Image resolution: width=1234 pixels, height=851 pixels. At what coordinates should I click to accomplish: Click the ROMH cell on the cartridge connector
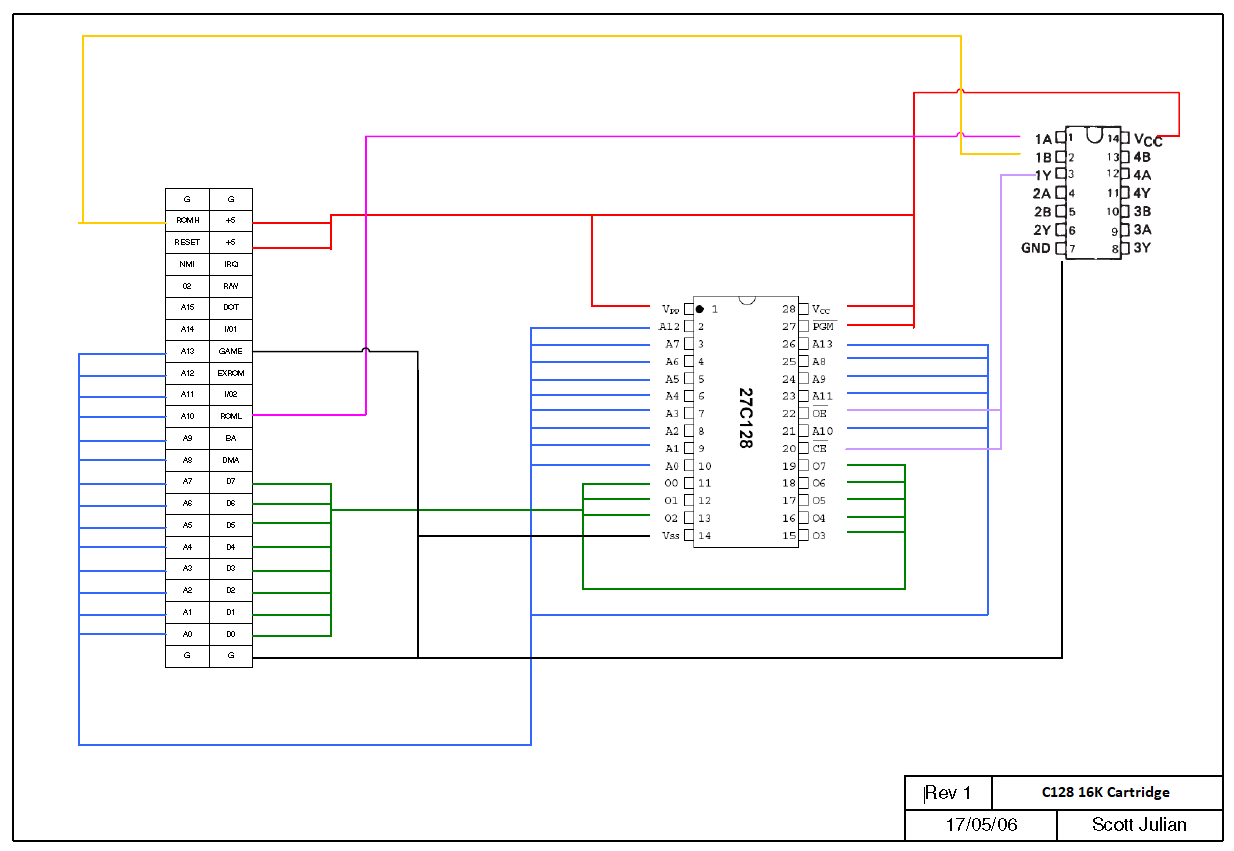(187, 221)
